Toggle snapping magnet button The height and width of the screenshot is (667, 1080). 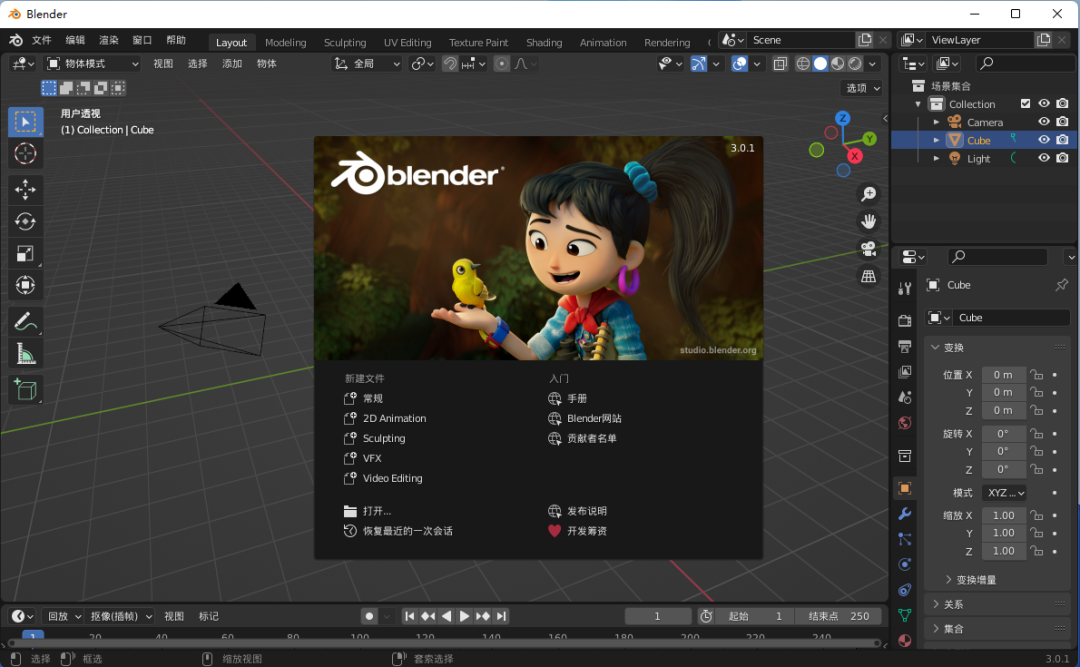[x=450, y=63]
